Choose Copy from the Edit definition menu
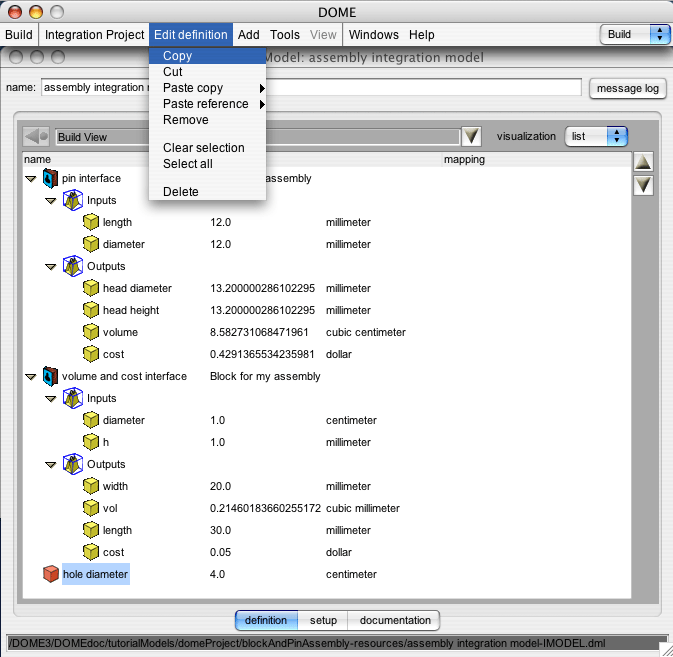 [207, 56]
